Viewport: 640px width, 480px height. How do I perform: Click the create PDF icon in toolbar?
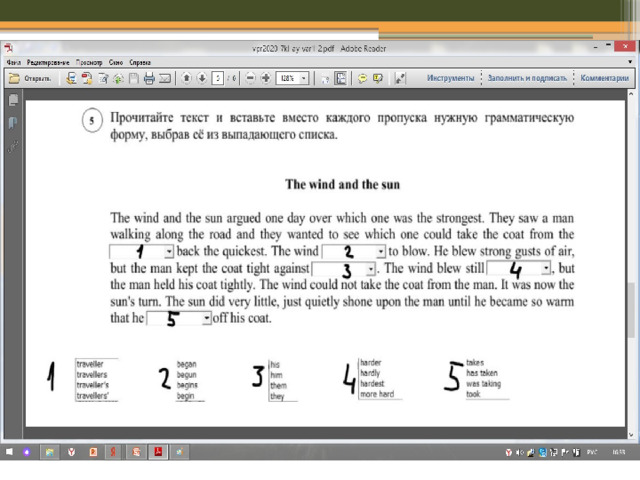tap(87, 78)
